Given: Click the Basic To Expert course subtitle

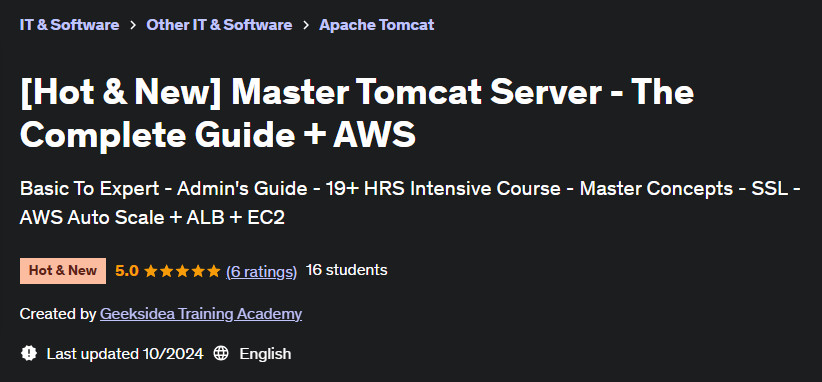Looking at the screenshot, I should pos(410,203).
